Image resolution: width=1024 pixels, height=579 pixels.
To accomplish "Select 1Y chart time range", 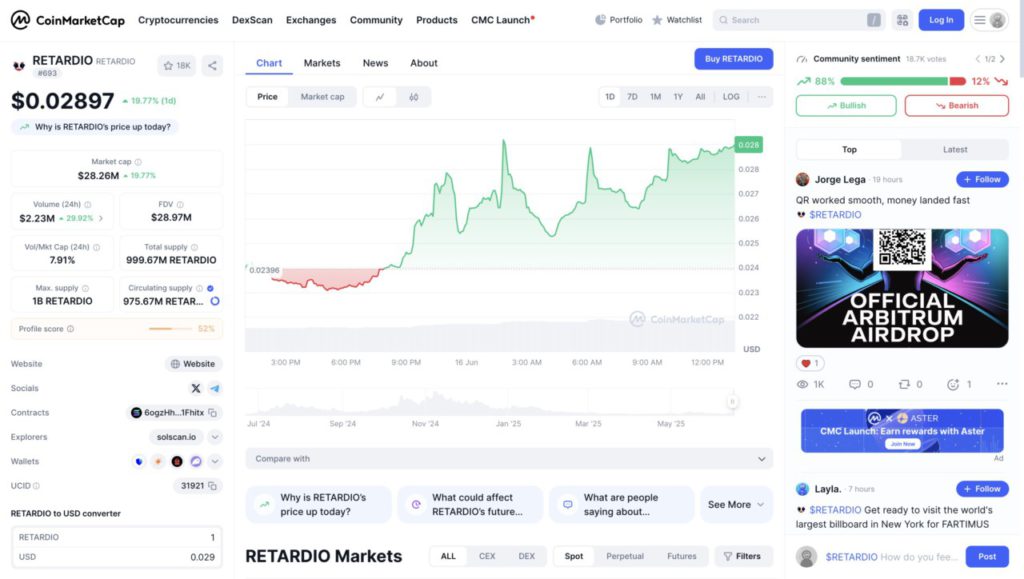I will coord(679,97).
